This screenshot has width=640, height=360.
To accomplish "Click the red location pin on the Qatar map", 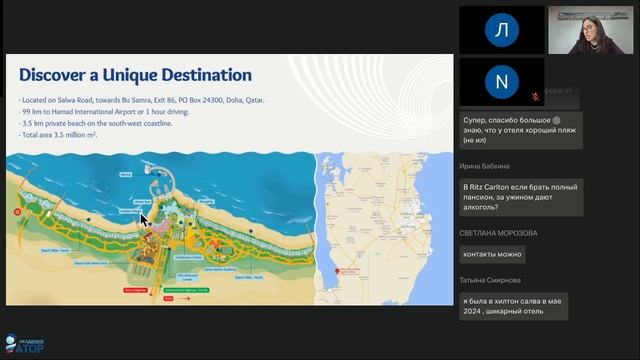I will point(337,271).
